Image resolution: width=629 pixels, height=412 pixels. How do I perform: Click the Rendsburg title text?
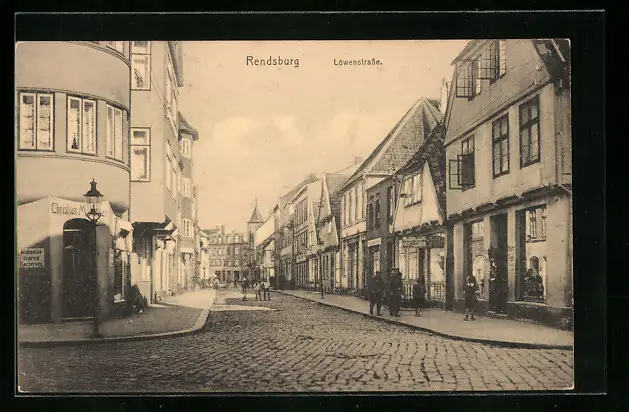point(271,61)
